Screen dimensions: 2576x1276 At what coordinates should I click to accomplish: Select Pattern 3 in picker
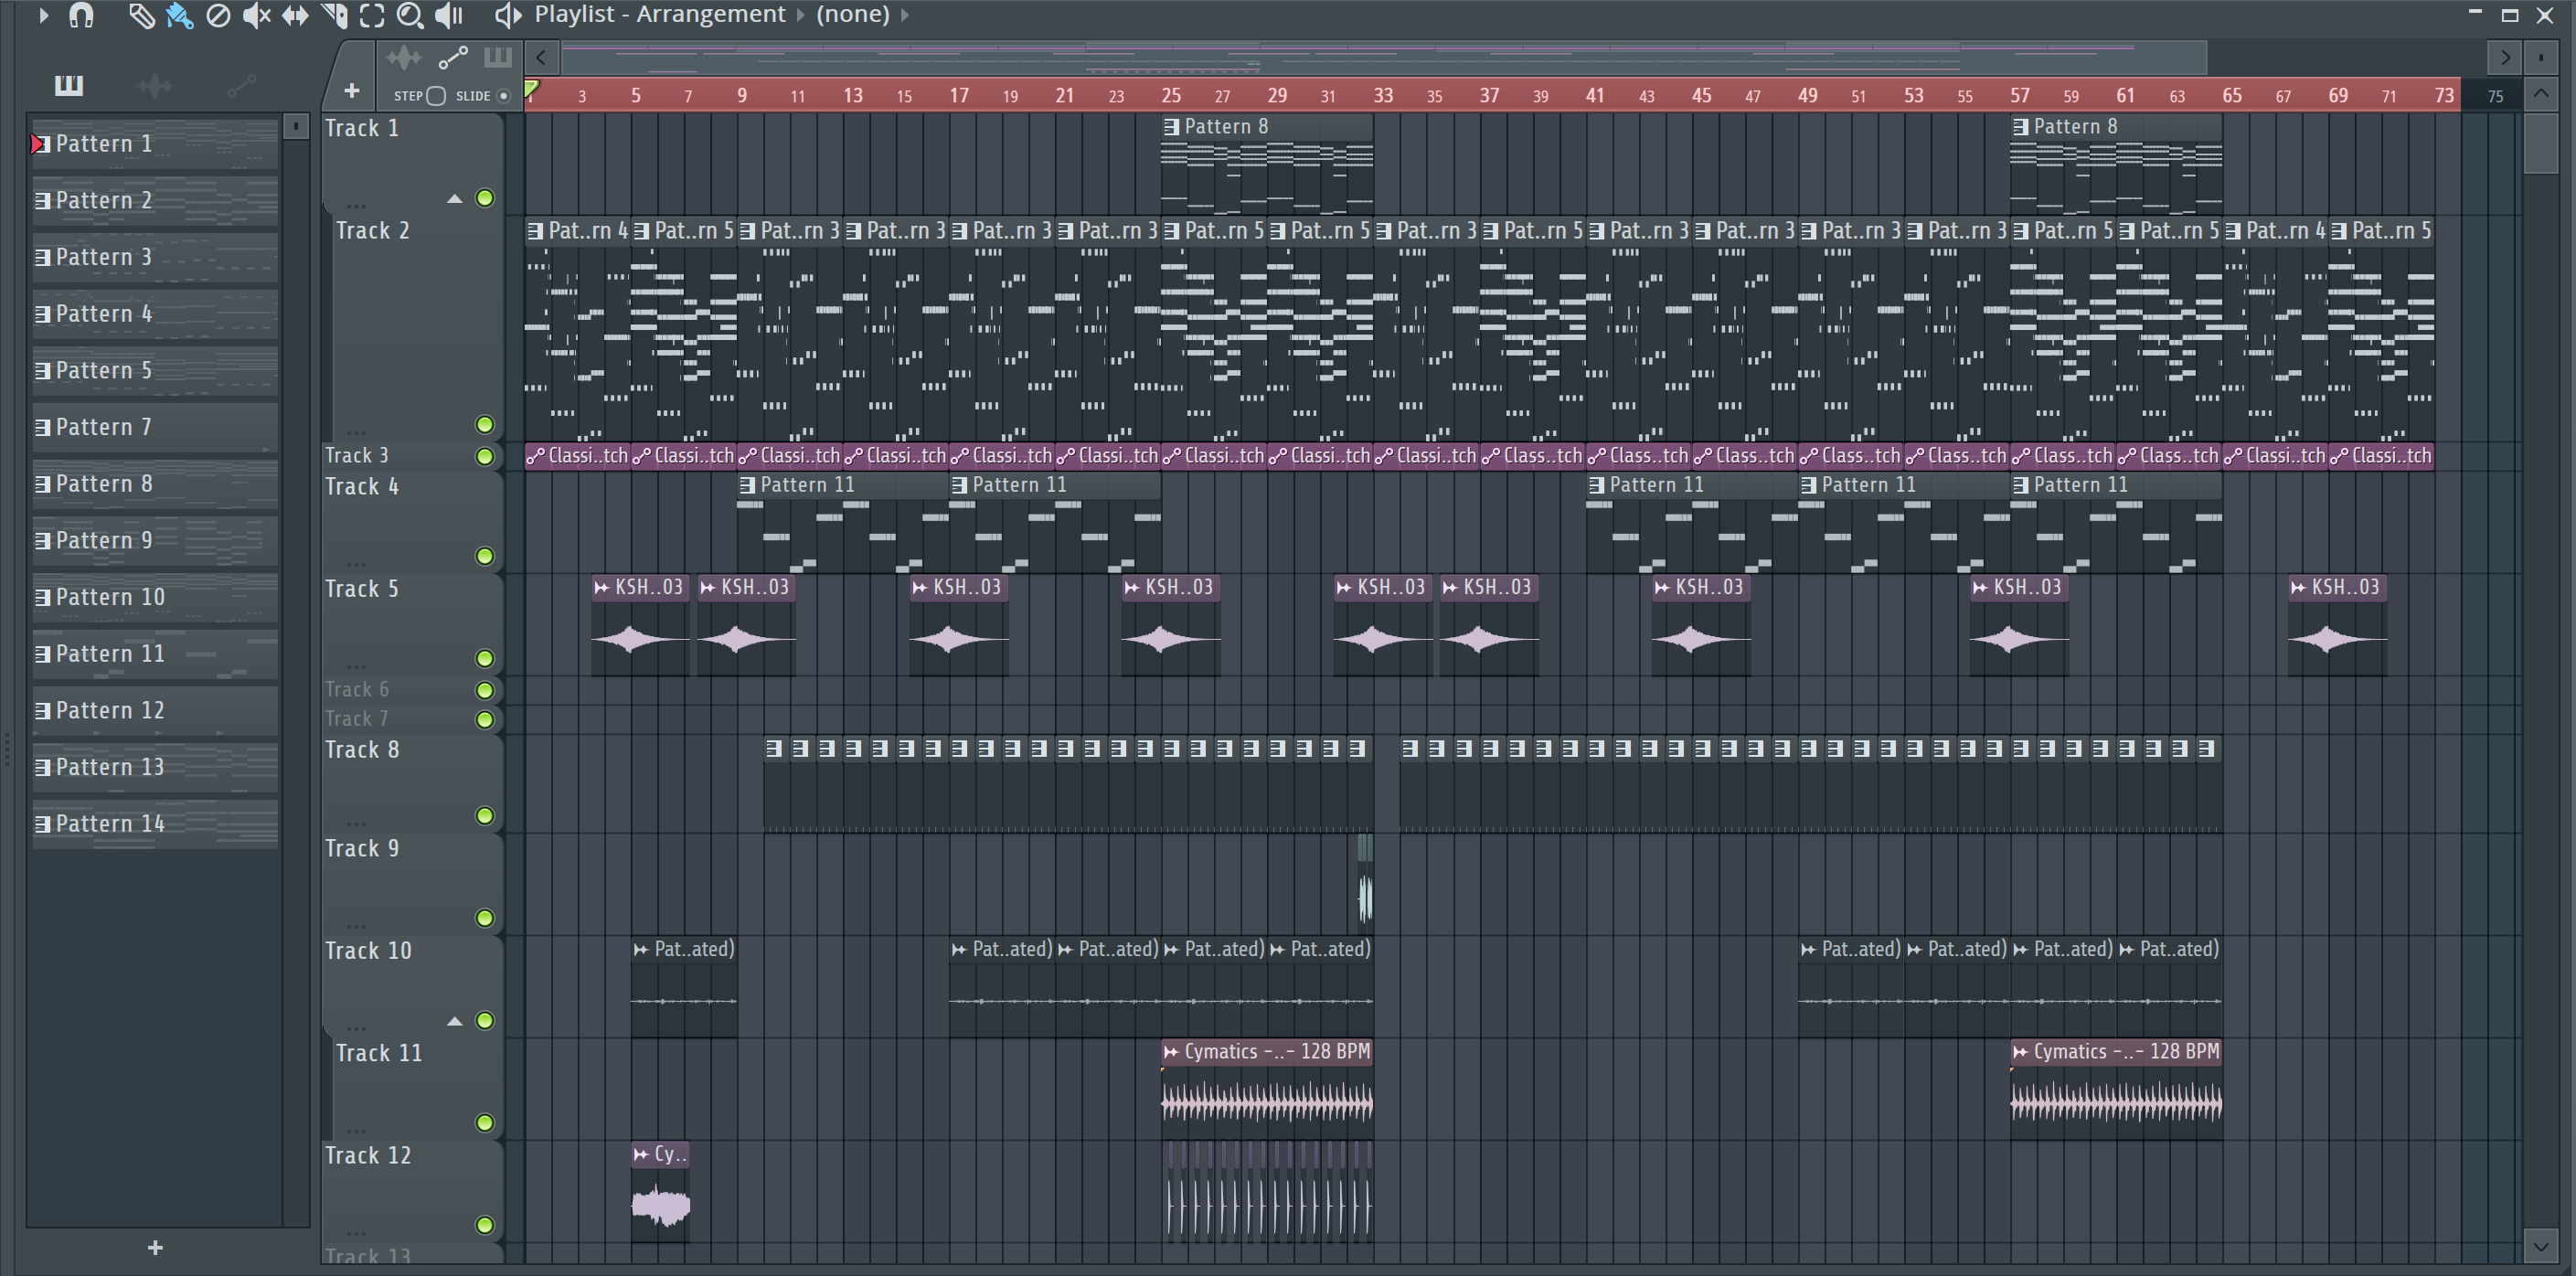tap(155, 257)
